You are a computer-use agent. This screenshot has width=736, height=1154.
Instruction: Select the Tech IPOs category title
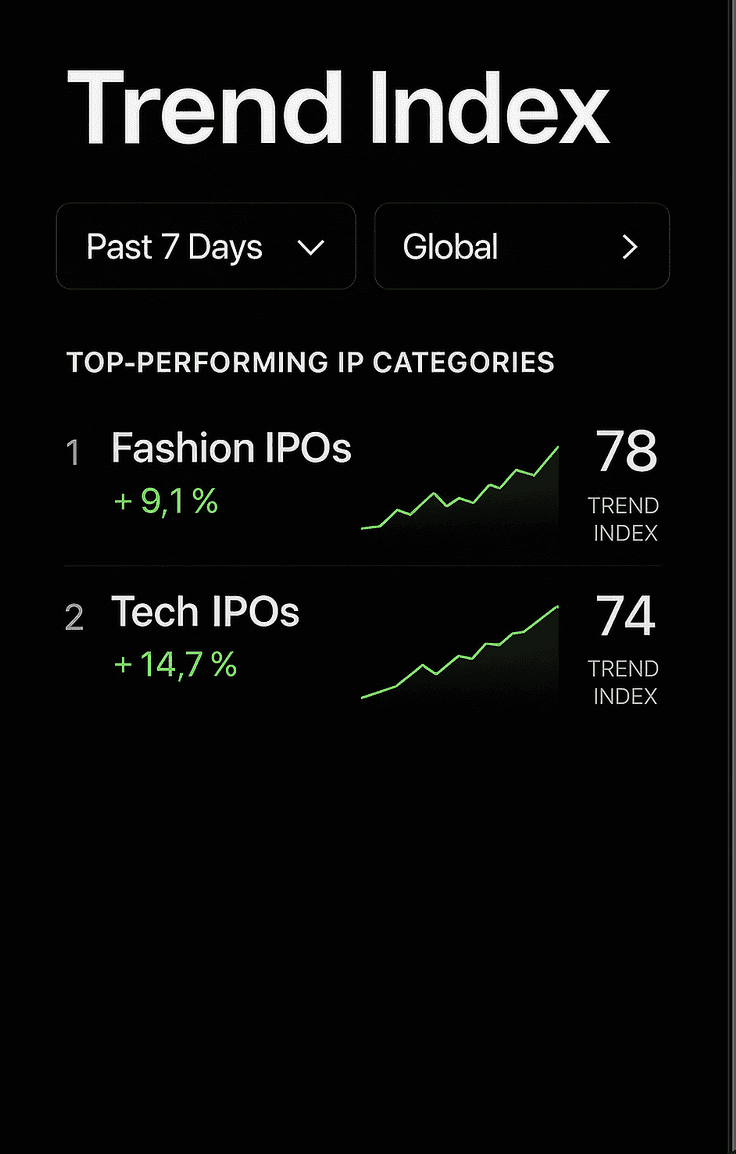coord(205,612)
